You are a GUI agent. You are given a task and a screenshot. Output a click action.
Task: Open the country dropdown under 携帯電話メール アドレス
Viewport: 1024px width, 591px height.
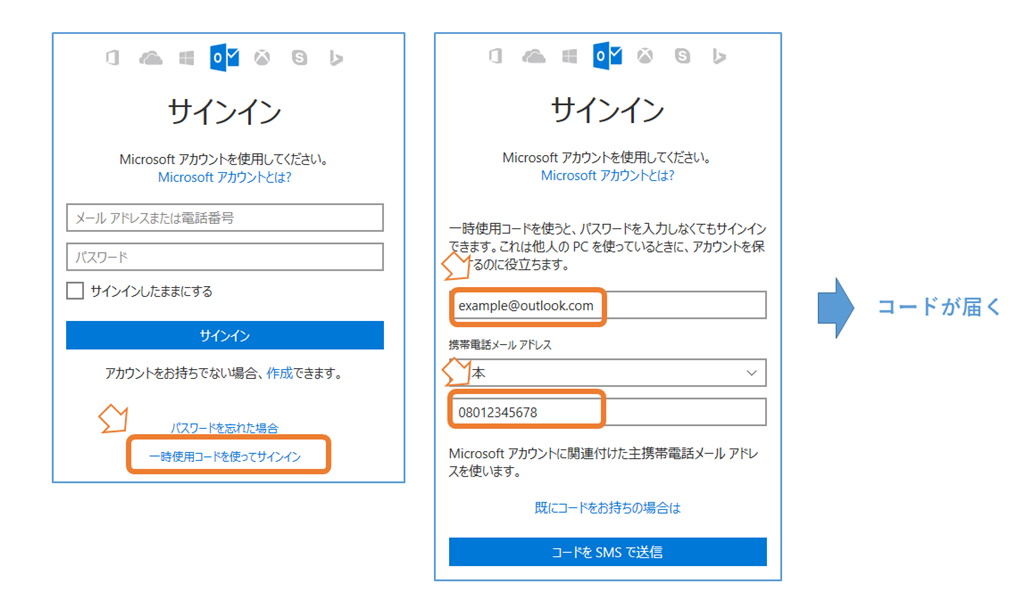[x=607, y=373]
